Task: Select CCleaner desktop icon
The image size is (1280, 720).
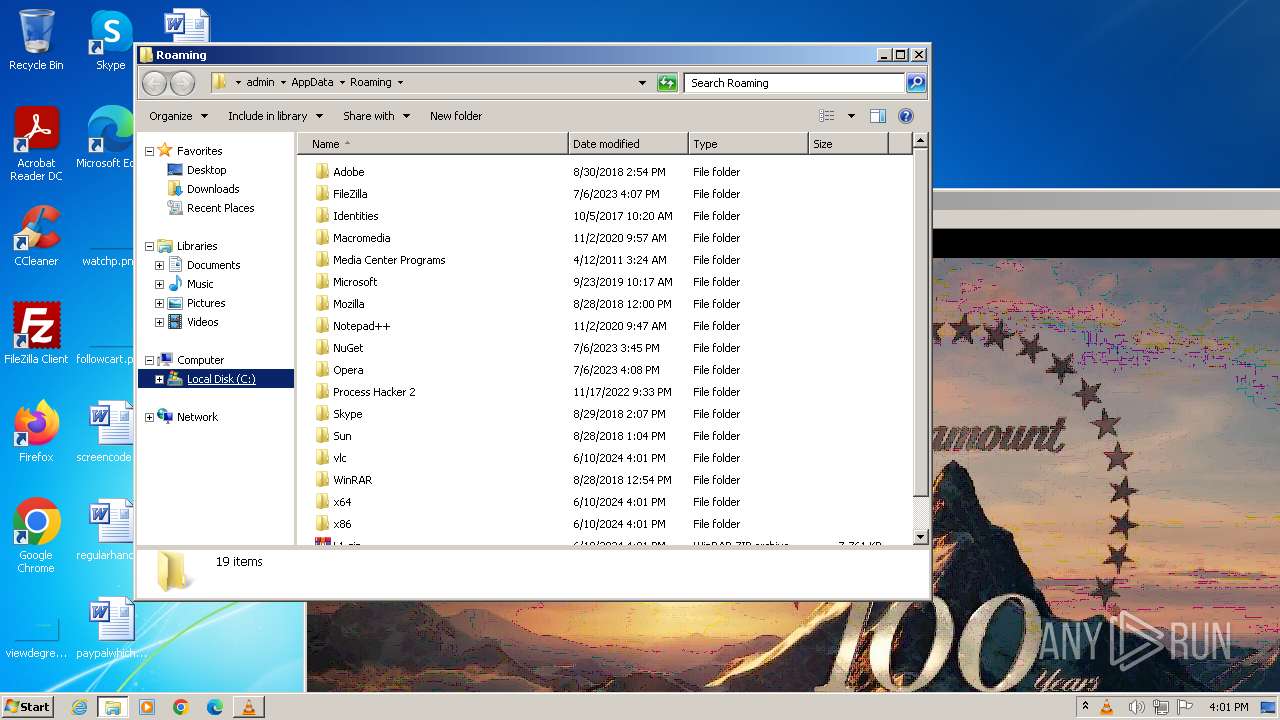Action: point(36,236)
